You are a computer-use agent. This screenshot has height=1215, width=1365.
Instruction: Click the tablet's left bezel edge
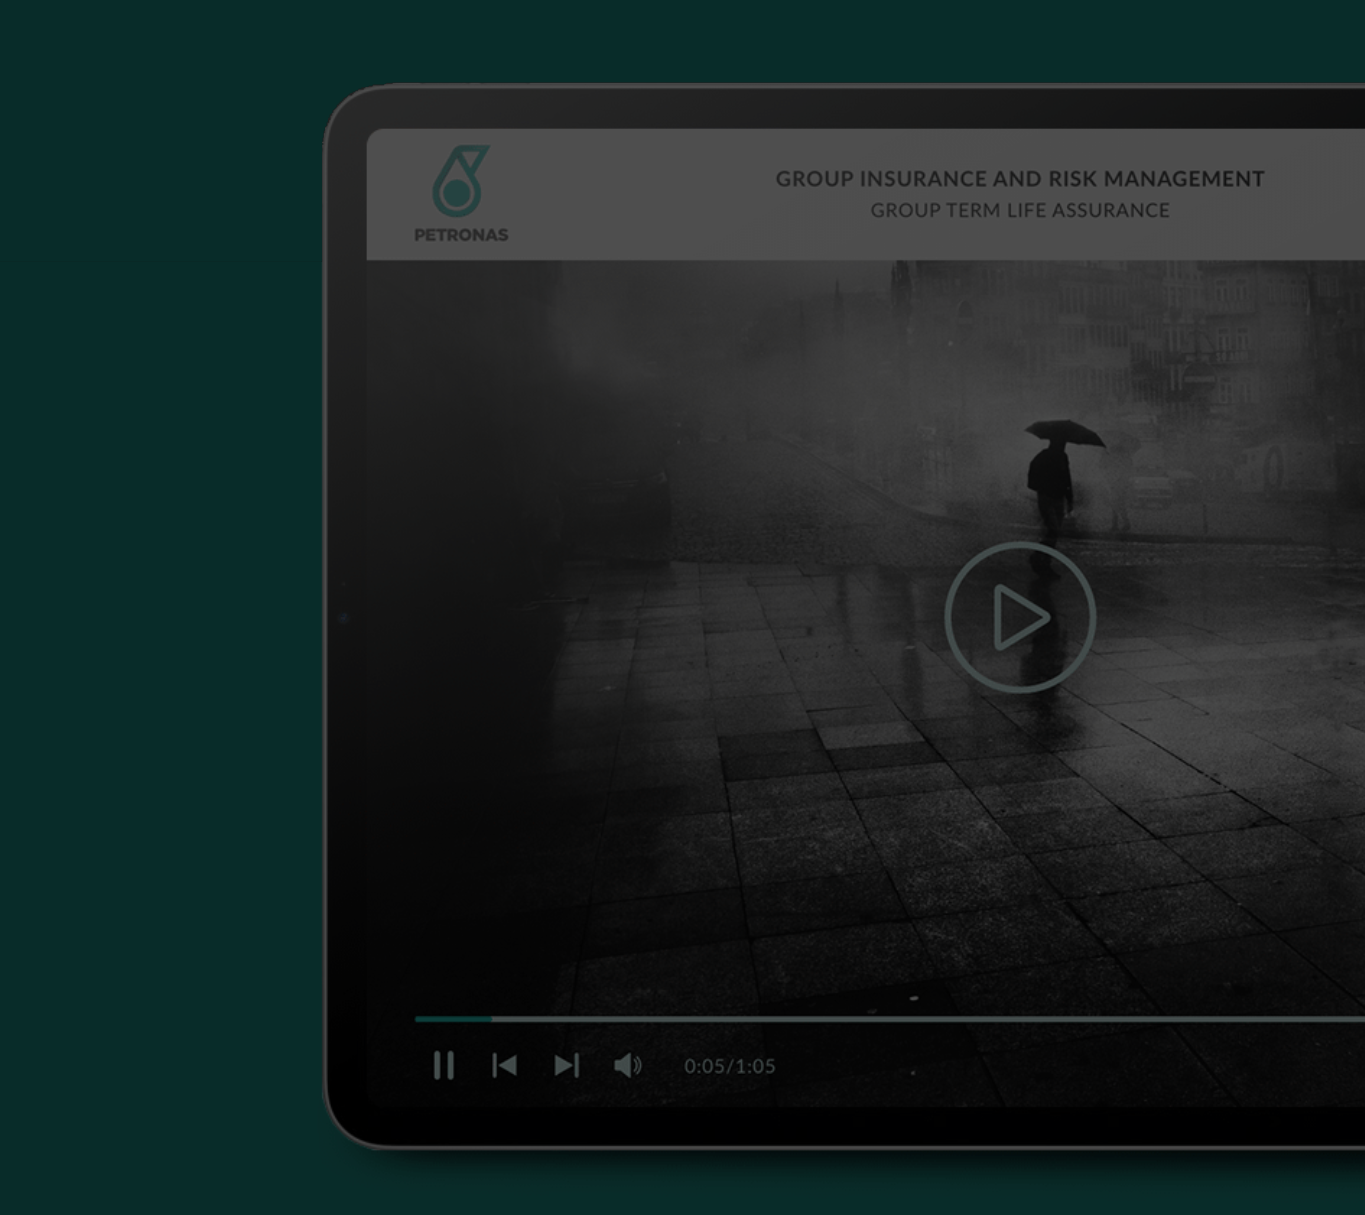(345, 620)
